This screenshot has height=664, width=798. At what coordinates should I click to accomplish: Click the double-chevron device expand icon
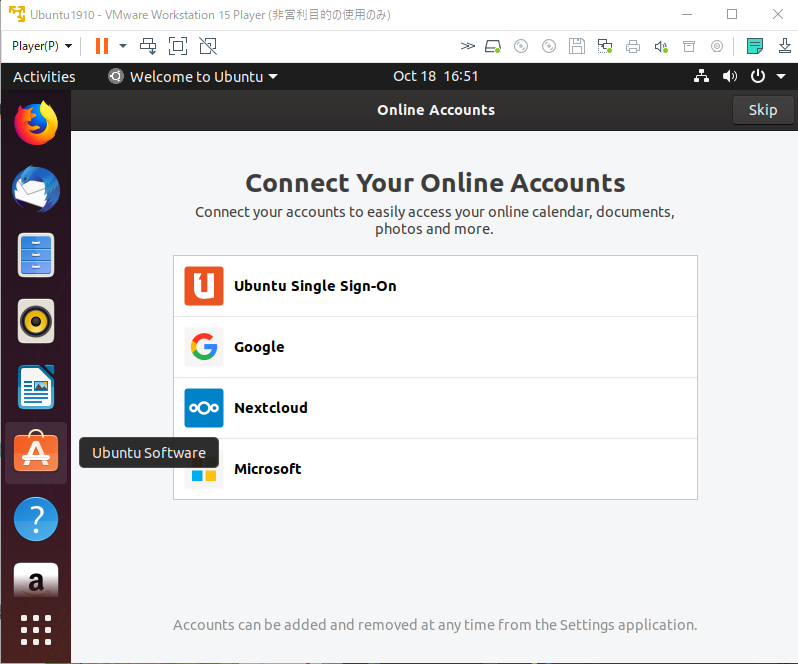[x=467, y=46]
